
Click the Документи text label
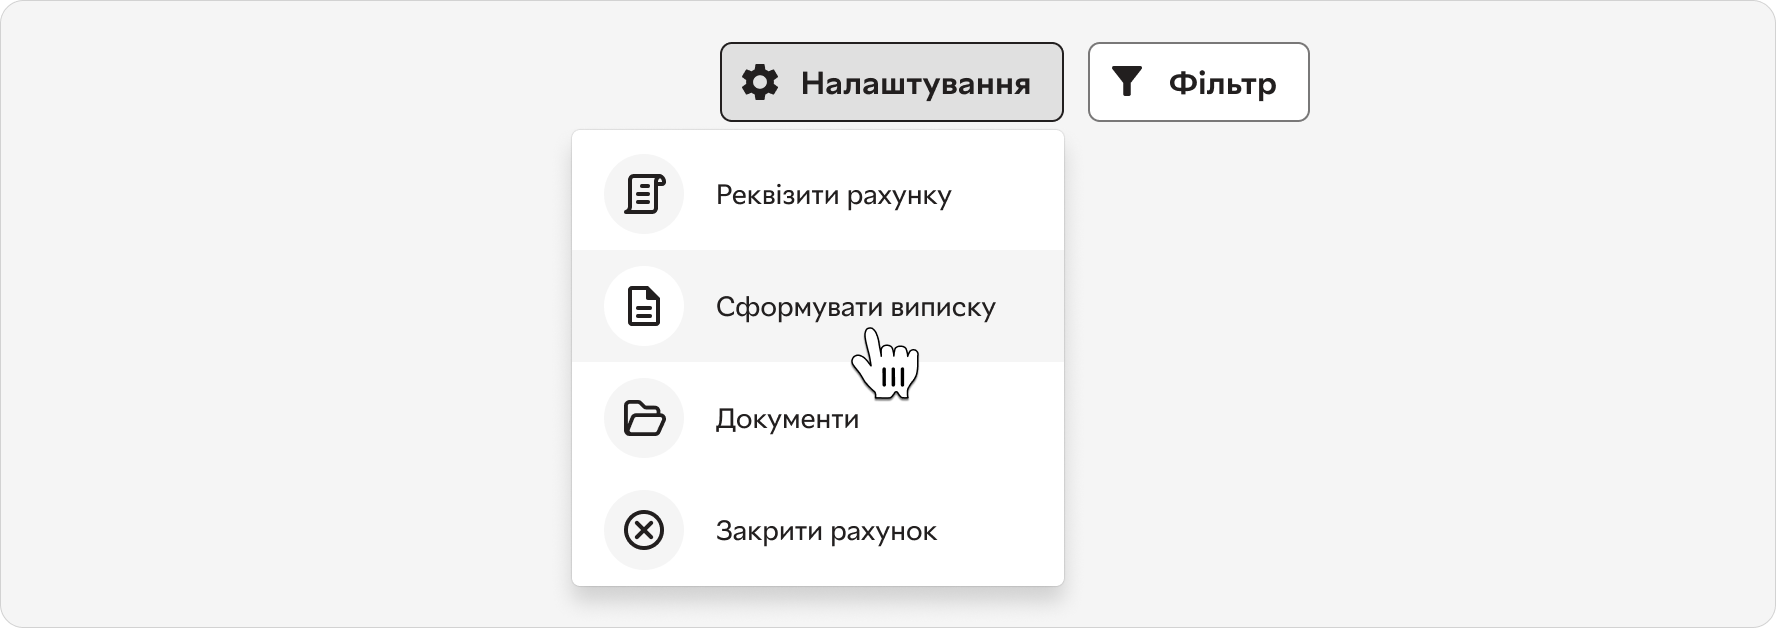pos(787,419)
